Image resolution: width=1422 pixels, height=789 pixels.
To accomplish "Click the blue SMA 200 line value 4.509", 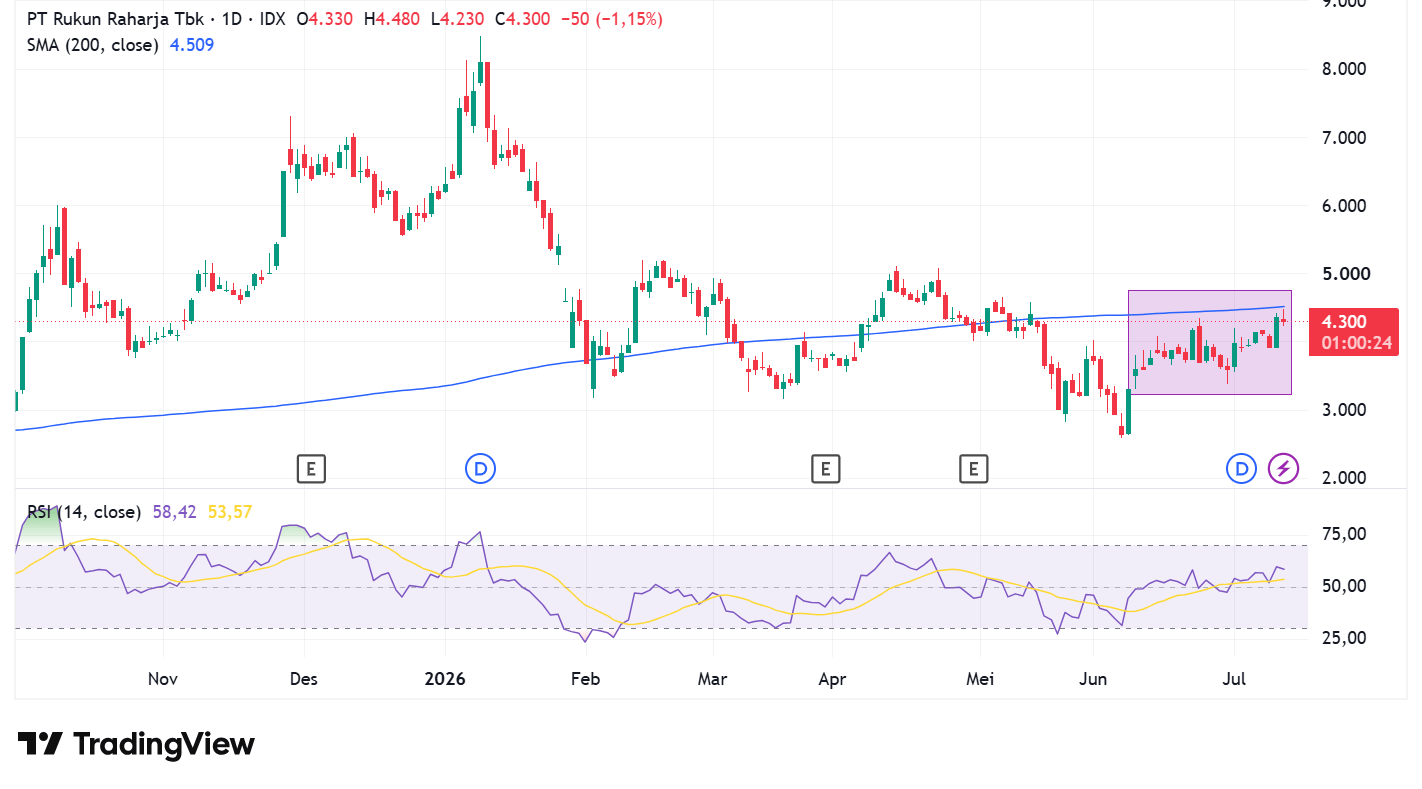I will [x=192, y=45].
